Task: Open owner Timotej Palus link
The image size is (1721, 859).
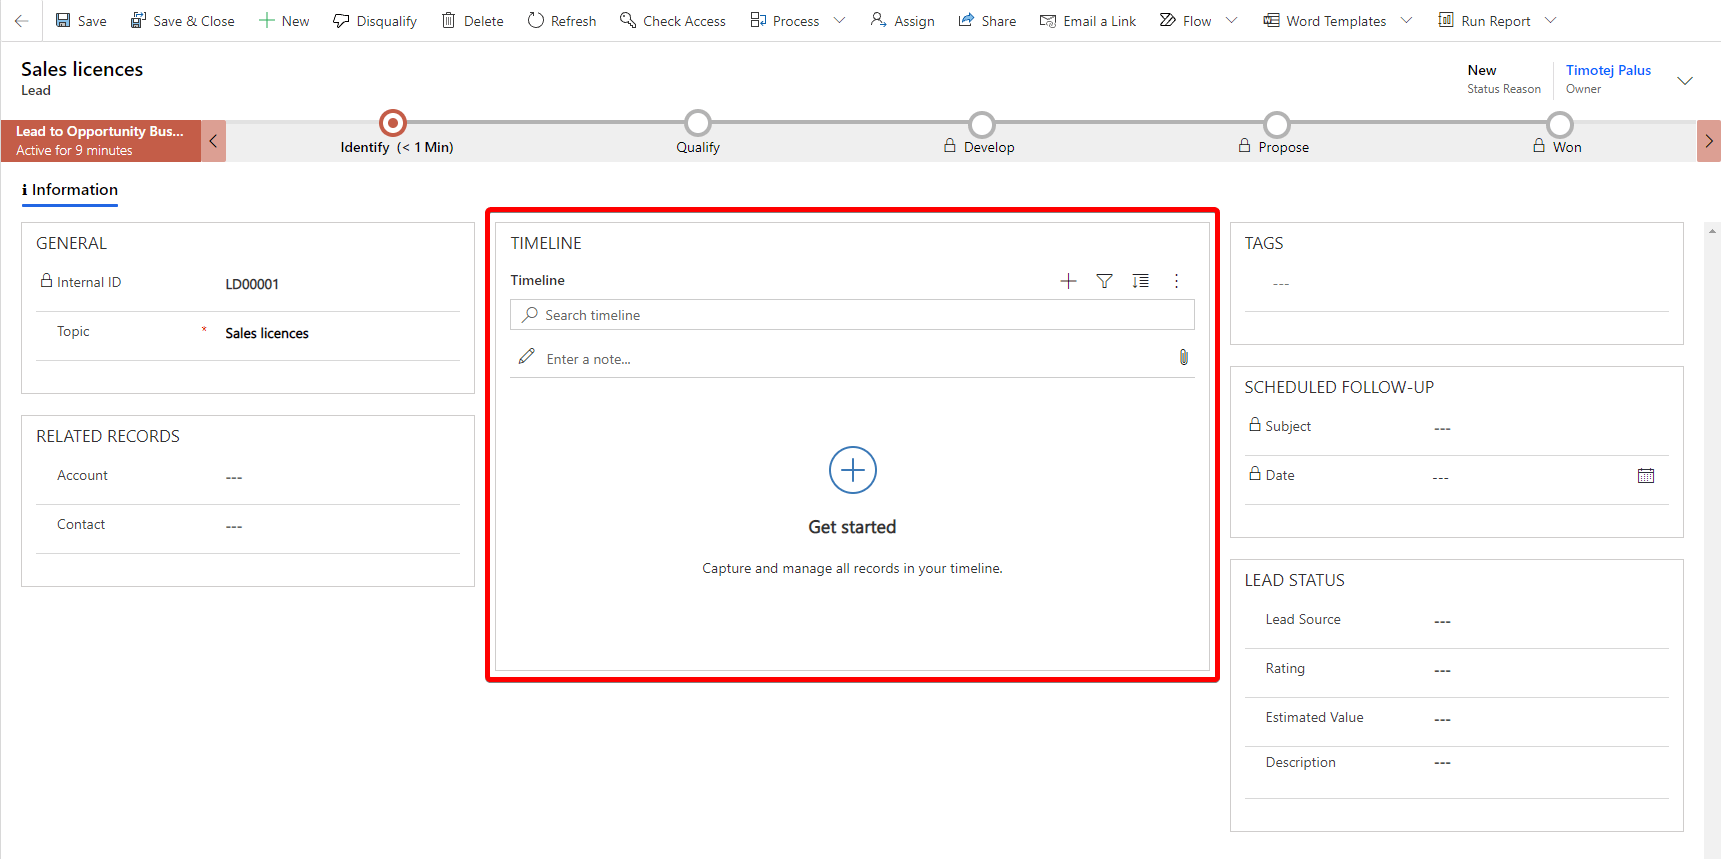Action: pyautogui.click(x=1608, y=70)
